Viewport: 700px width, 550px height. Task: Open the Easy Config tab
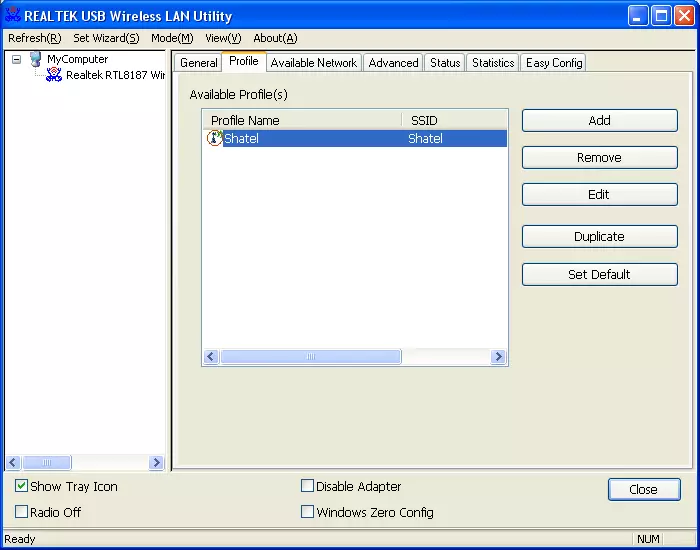(554, 62)
